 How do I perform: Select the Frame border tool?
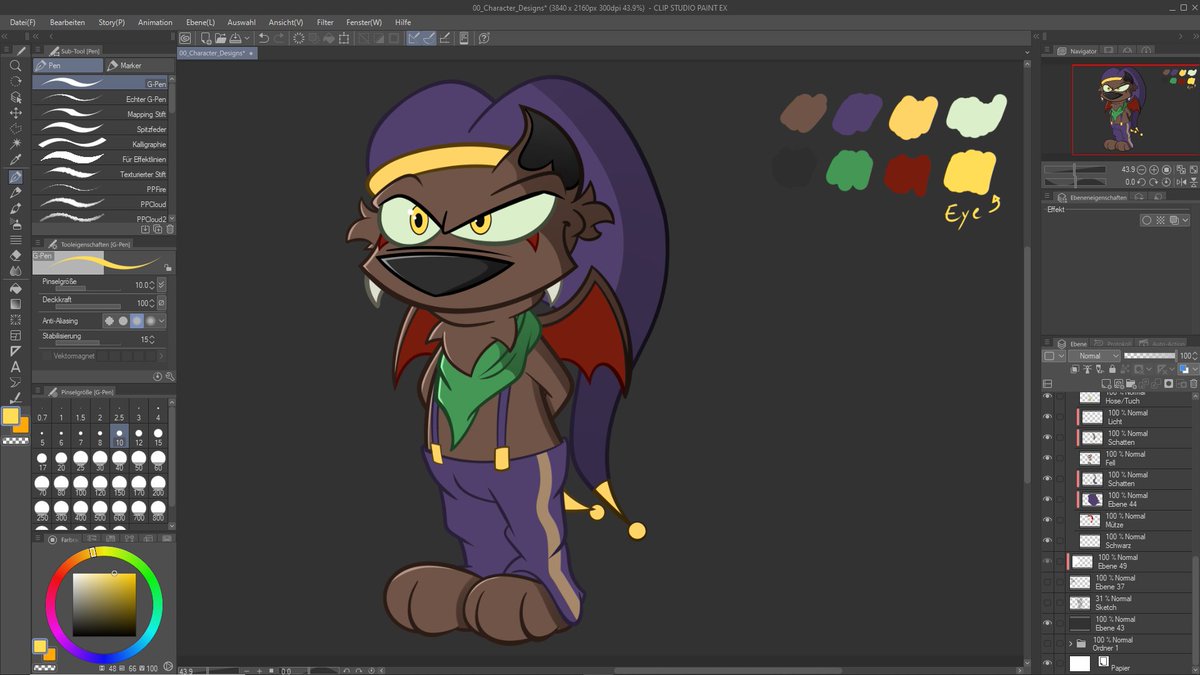pyautogui.click(x=15, y=335)
